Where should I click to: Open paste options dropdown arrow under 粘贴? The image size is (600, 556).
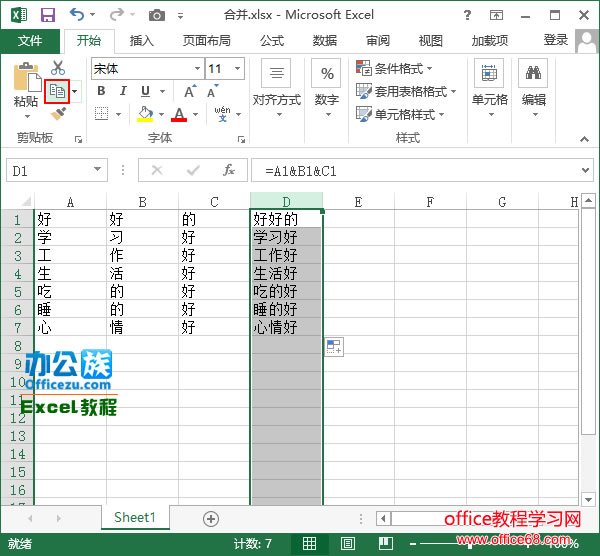point(27,116)
